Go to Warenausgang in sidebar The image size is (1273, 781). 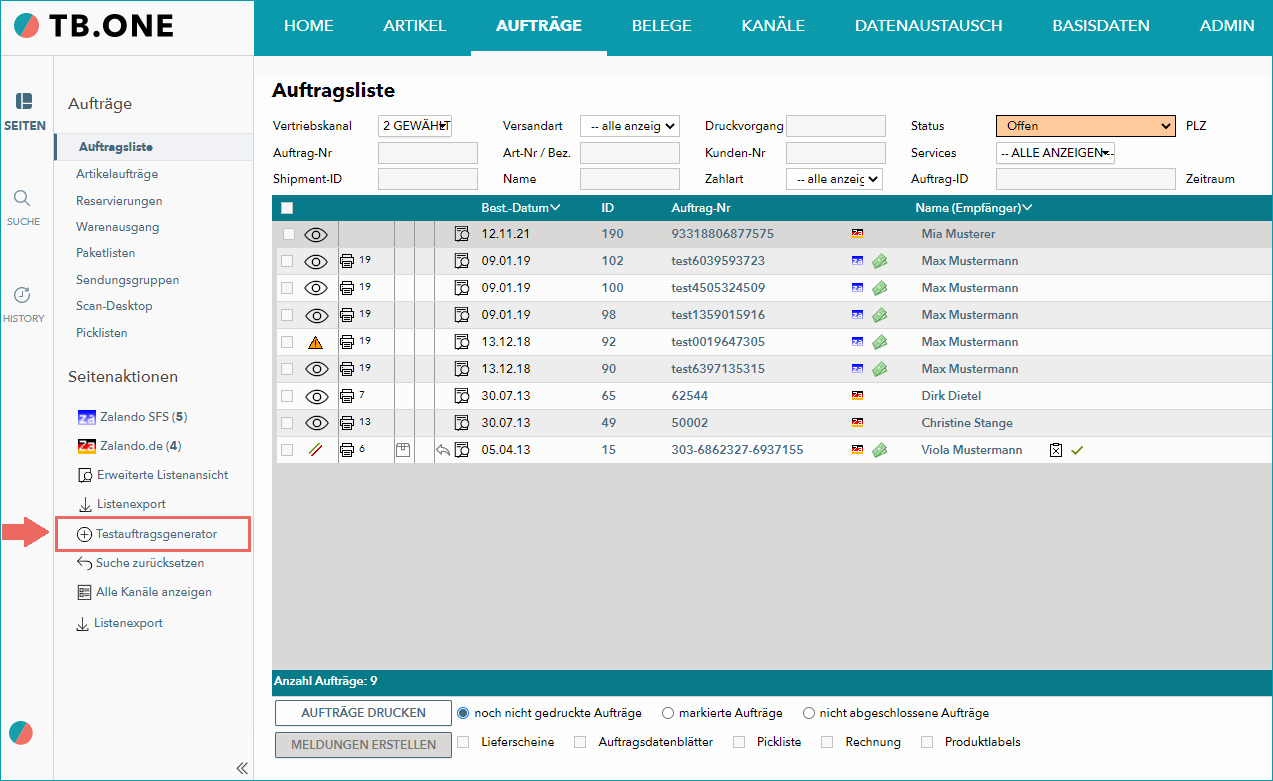point(118,227)
